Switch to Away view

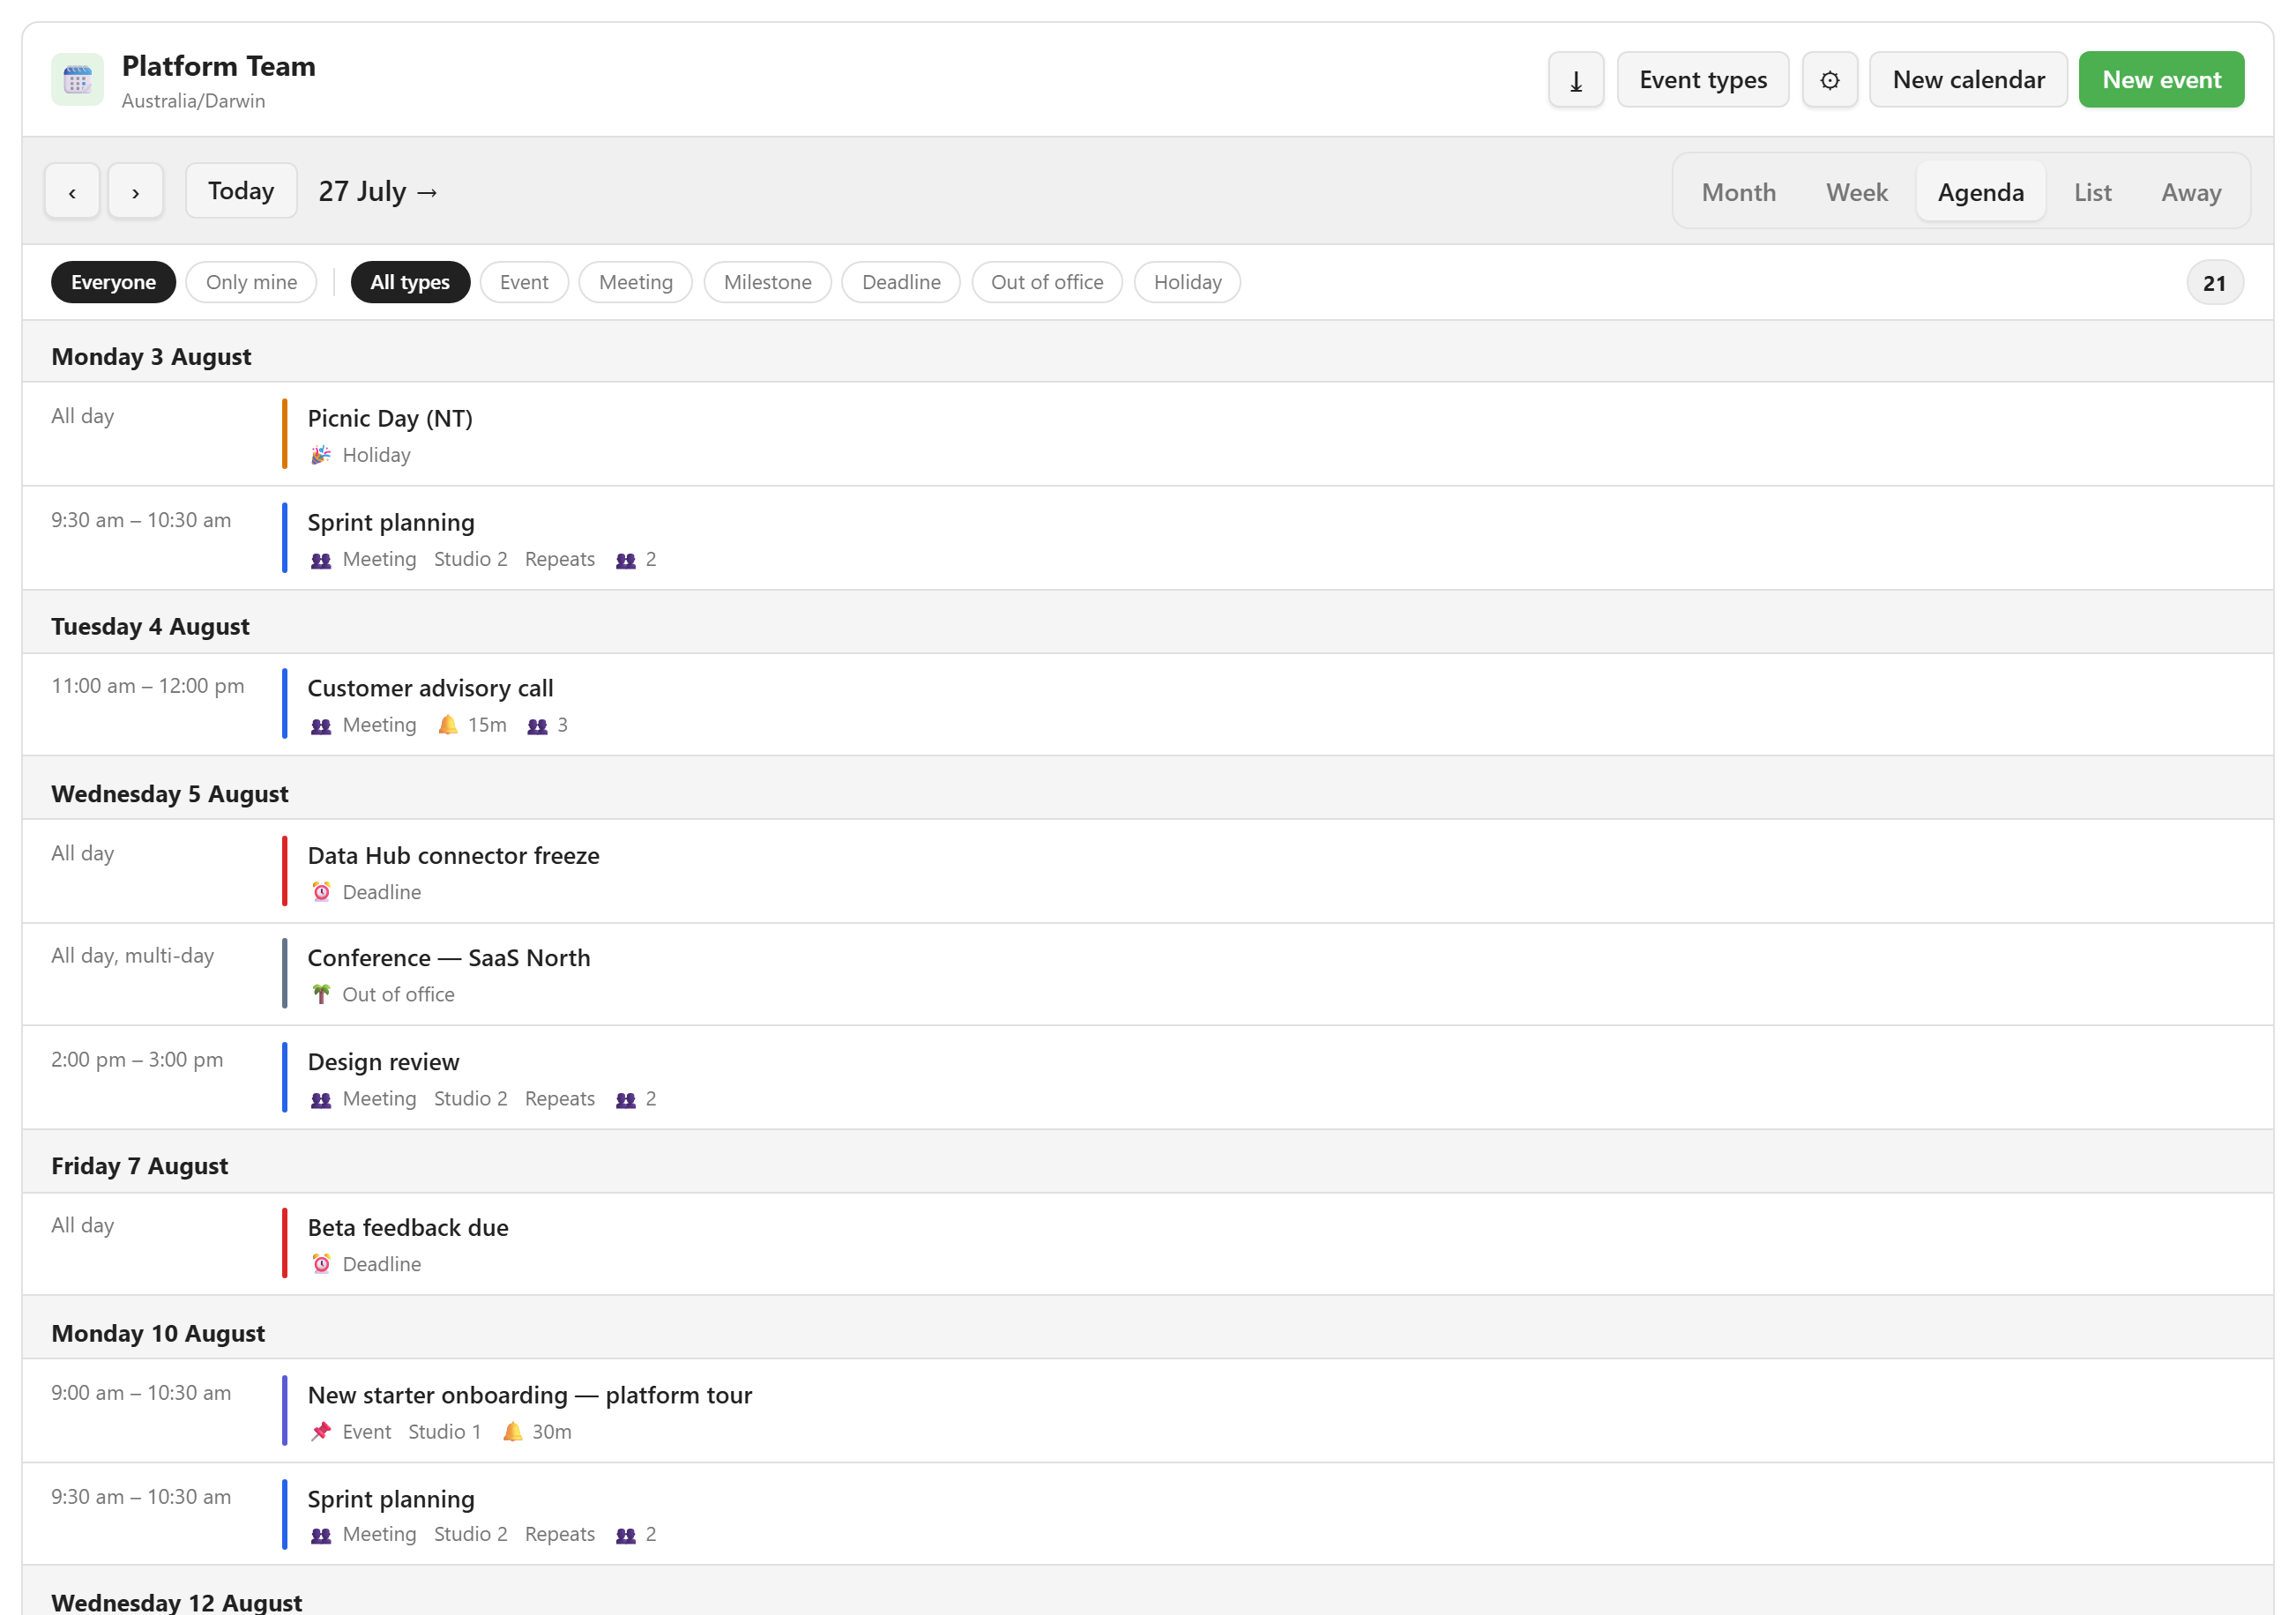(x=2191, y=192)
